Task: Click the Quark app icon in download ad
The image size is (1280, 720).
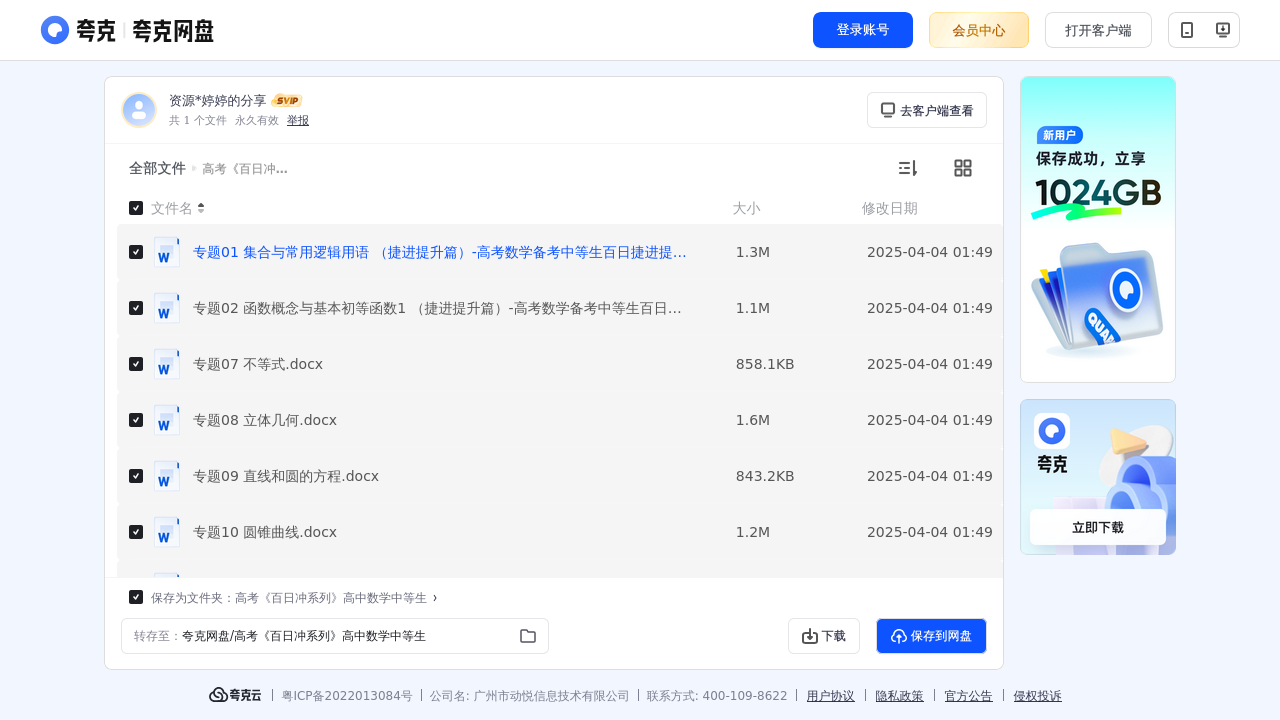Action: 1052,431
